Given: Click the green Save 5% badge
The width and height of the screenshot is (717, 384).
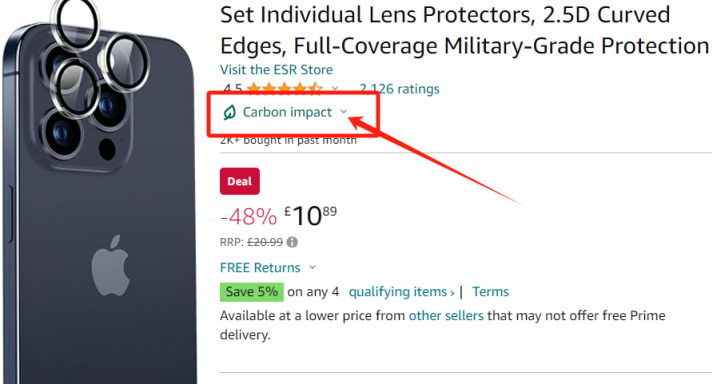Looking at the screenshot, I should pyautogui.click(x=251, y=292).
